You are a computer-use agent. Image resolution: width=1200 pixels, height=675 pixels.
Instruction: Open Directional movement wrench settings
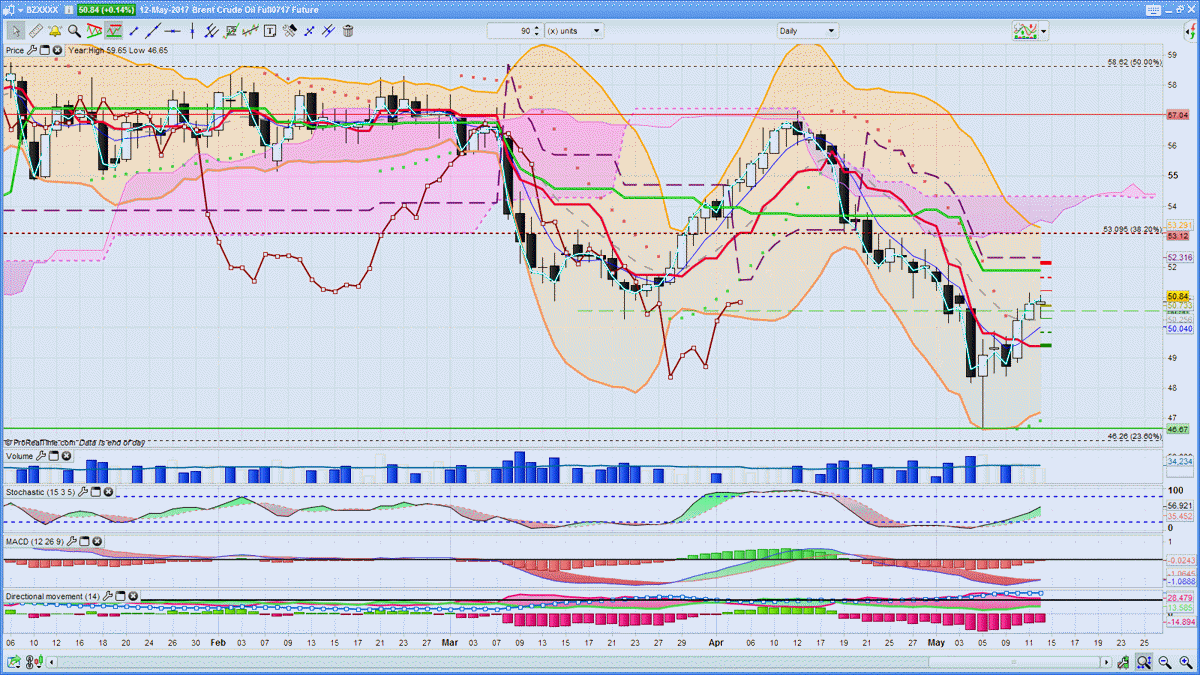coord(107,597)
